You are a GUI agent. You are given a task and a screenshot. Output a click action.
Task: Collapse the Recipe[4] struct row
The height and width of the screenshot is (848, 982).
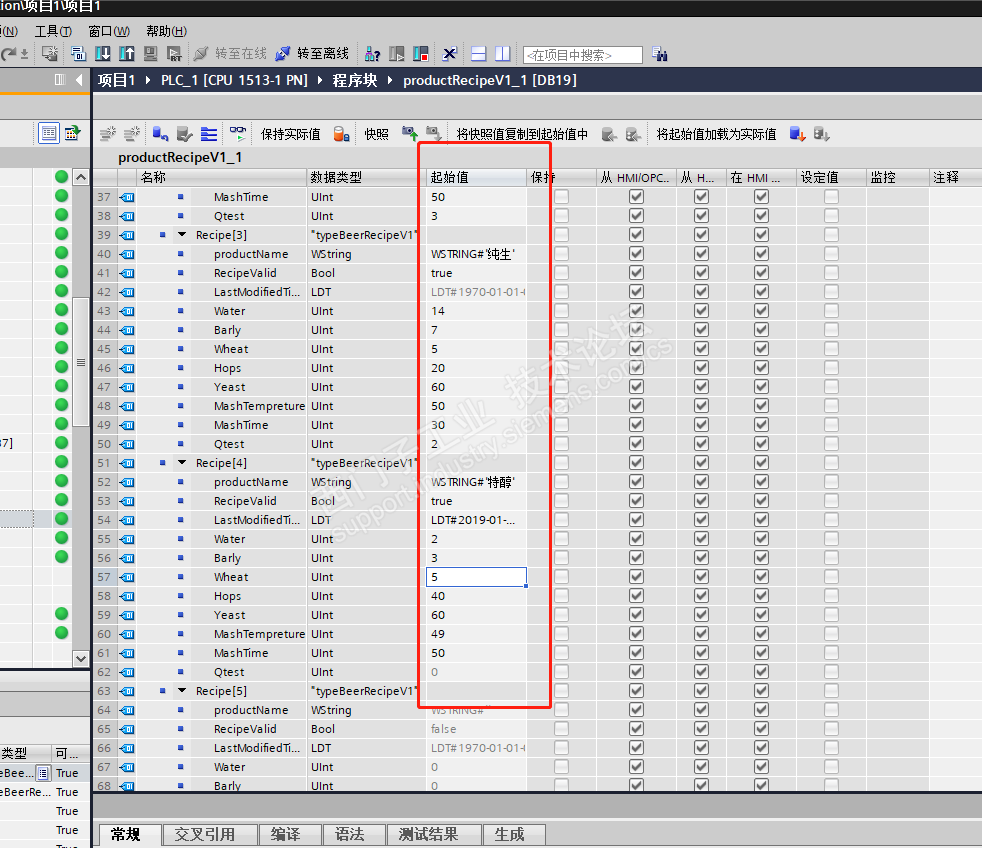point(182,463)
